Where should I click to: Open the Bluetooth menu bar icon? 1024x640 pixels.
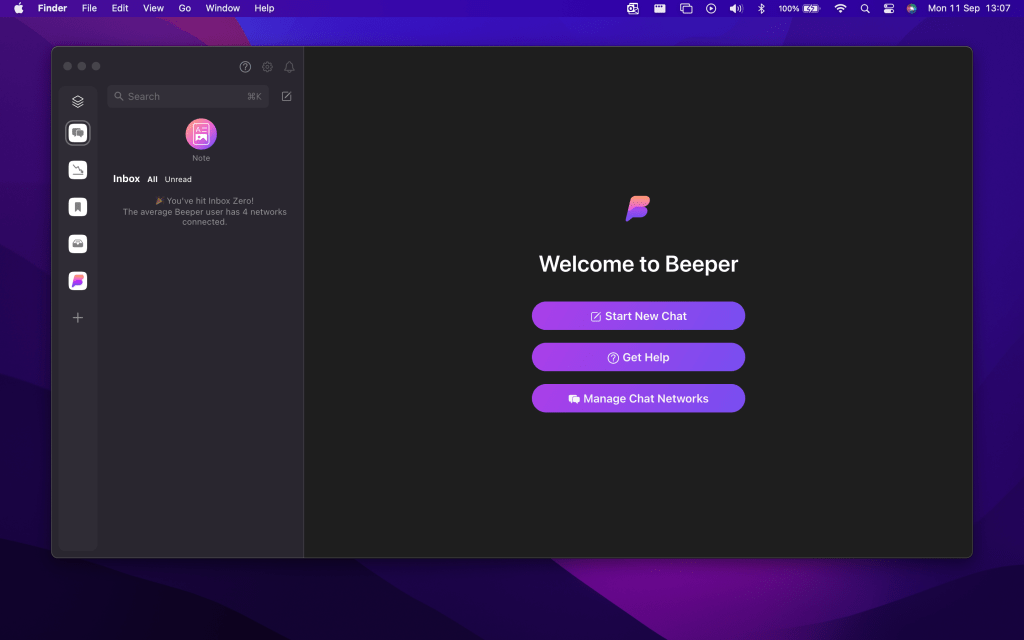point(761,8)
